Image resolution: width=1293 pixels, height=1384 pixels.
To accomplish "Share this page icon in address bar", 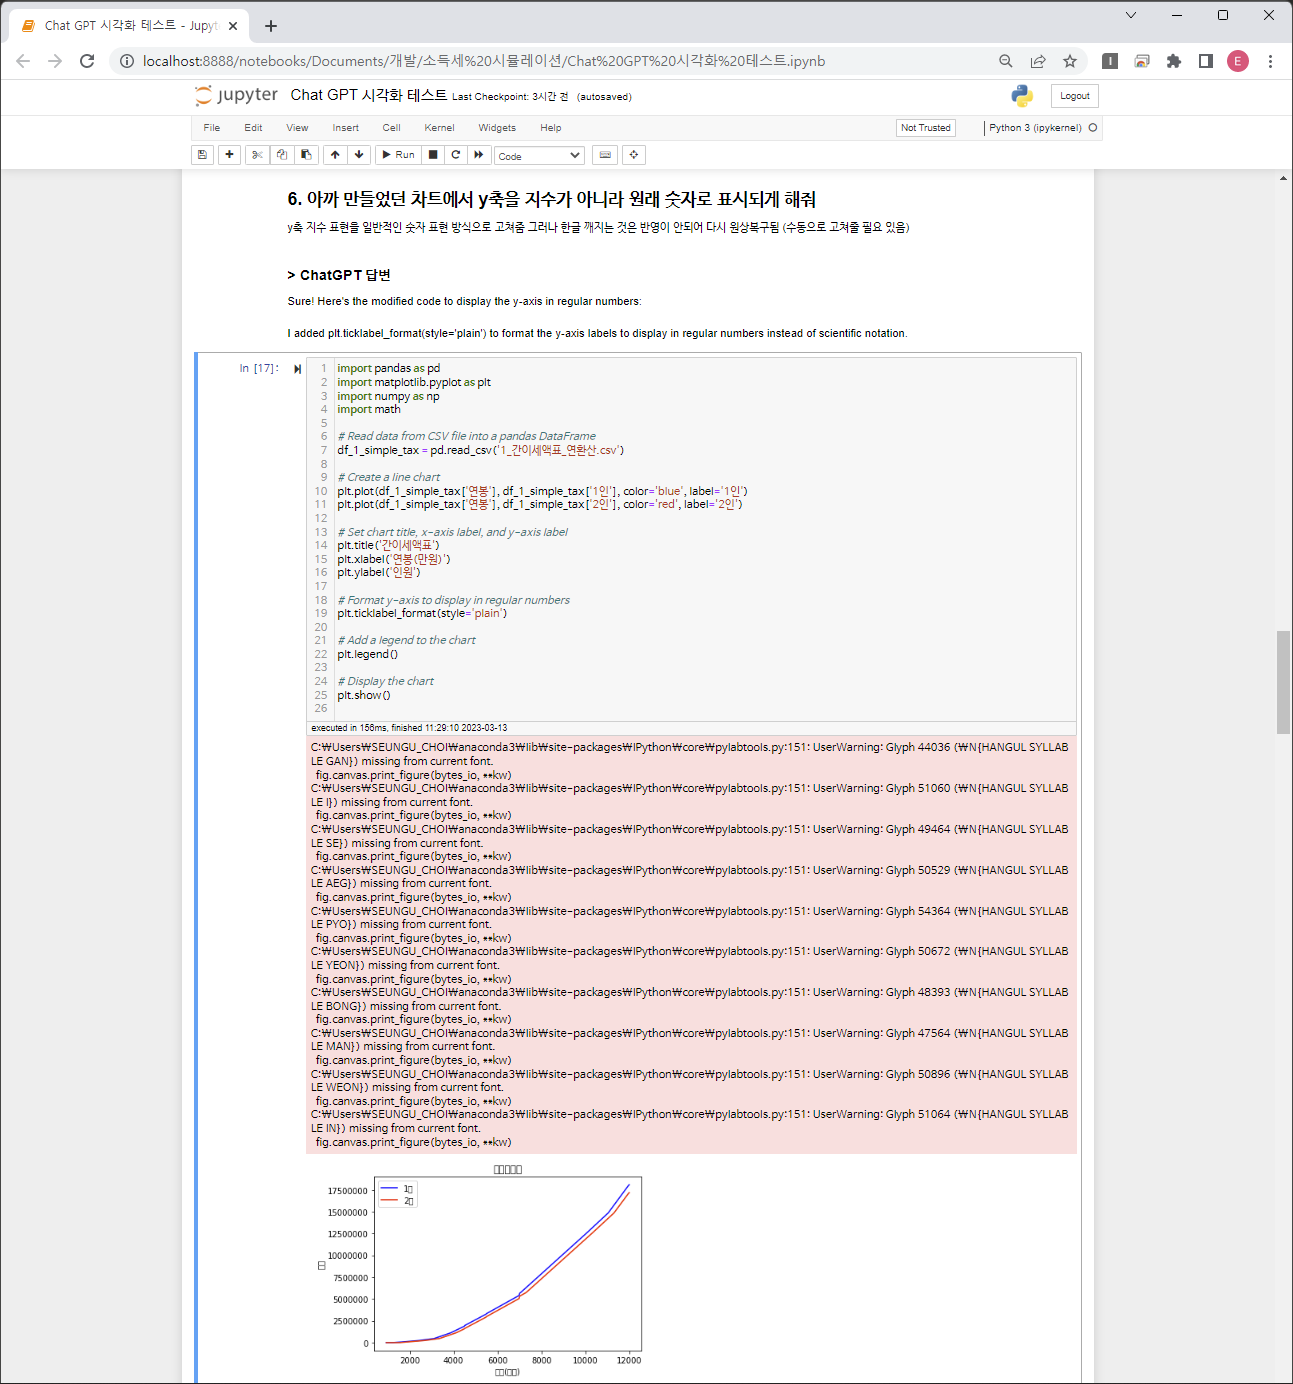I will pyautogui.click(x=1038, y=61).
